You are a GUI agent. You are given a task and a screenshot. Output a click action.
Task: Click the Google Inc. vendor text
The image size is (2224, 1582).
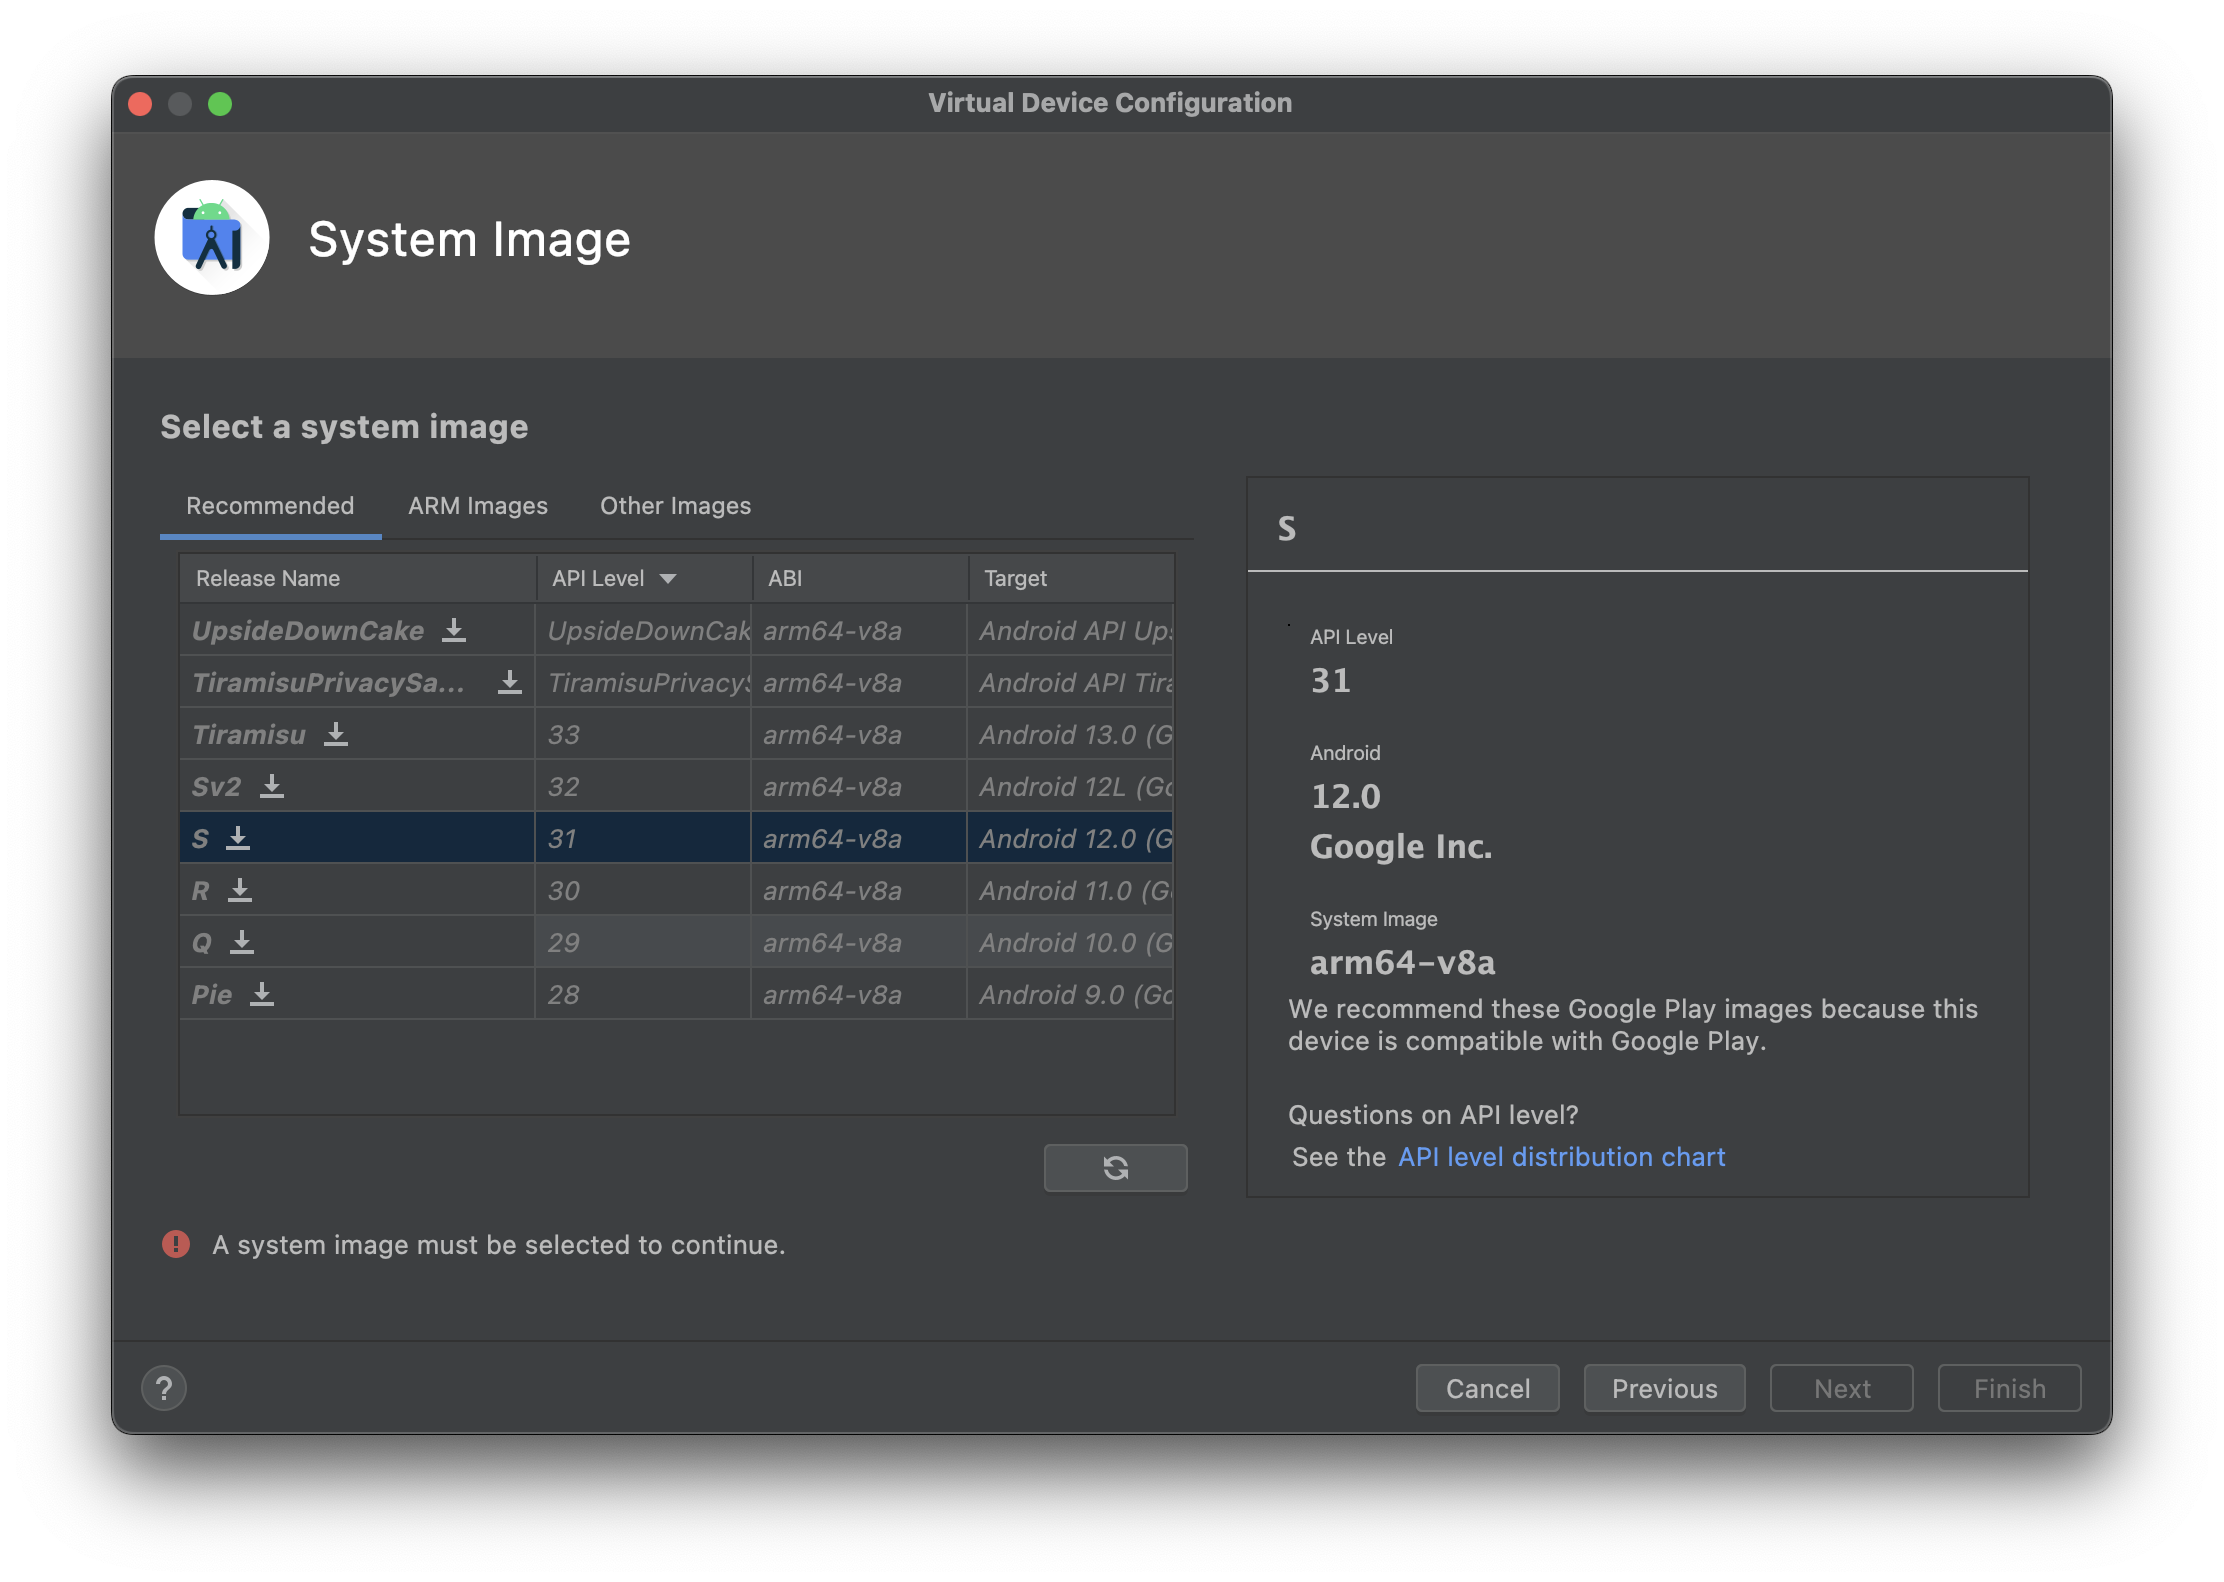1401,846
